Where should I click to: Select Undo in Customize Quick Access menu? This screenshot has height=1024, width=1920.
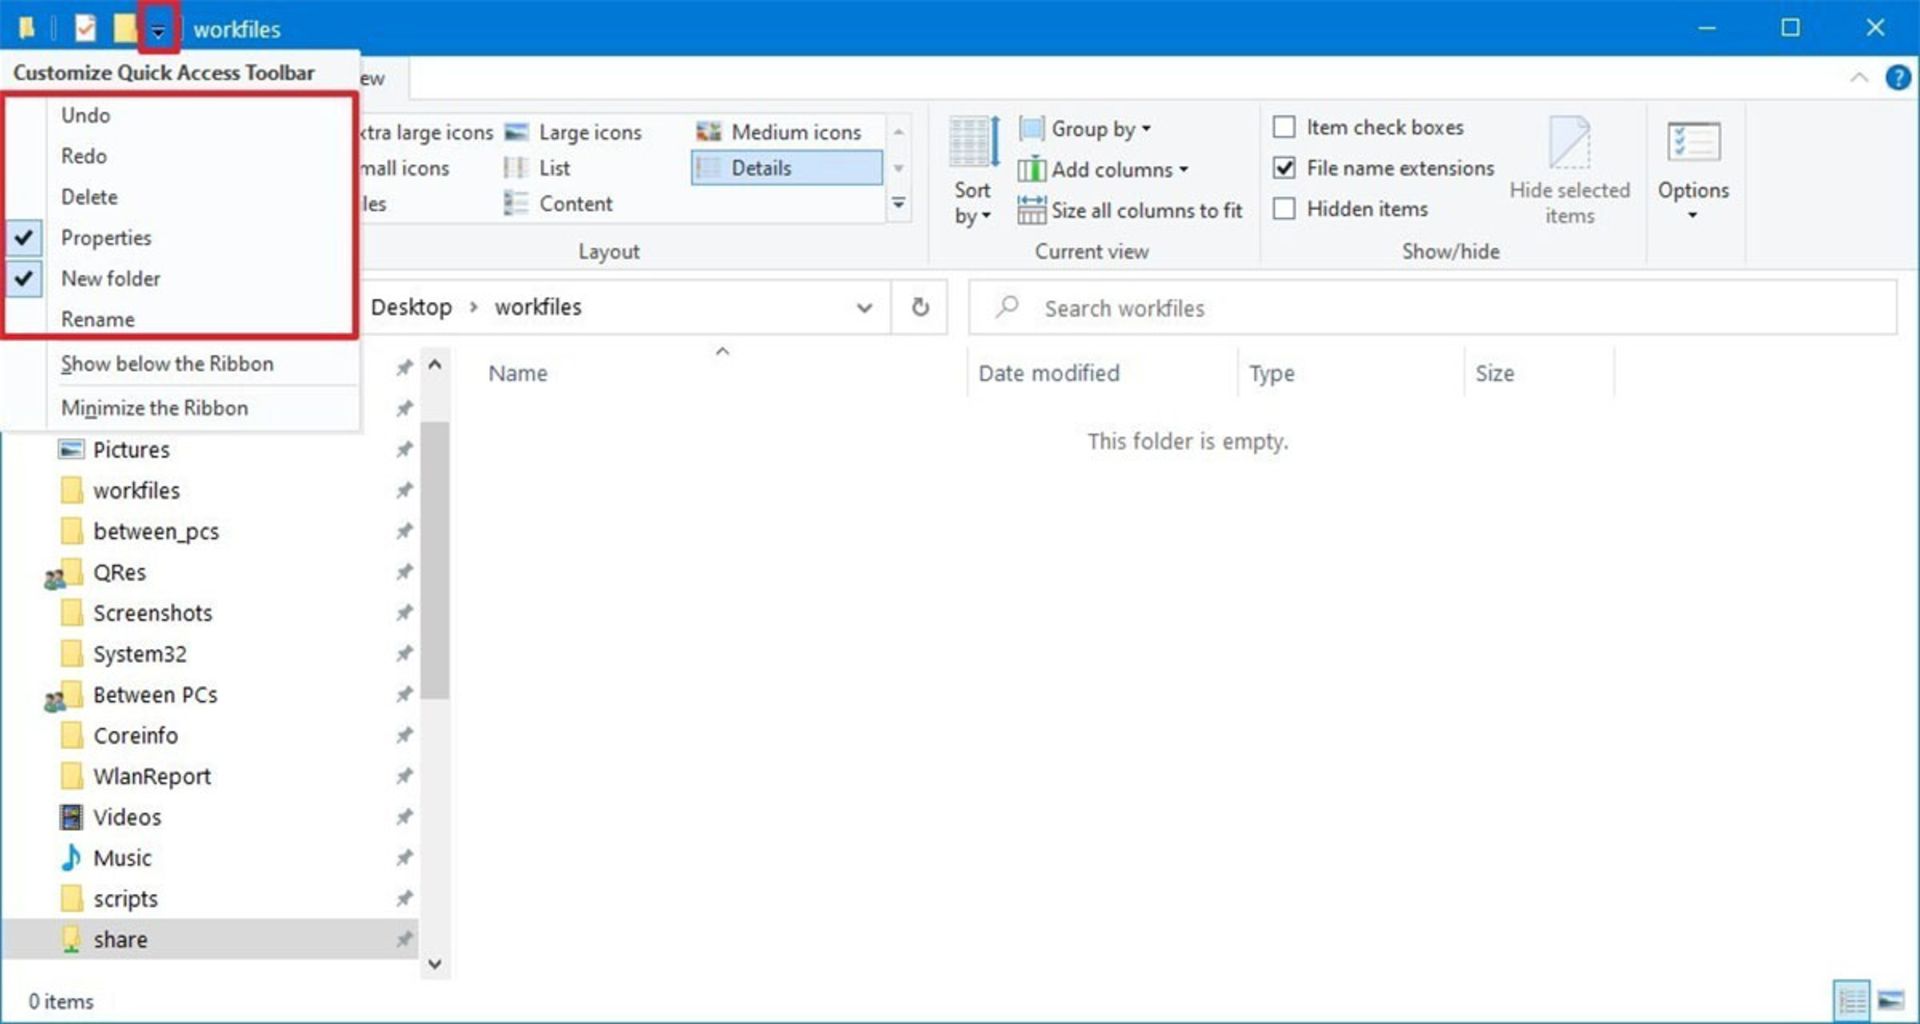86,115
